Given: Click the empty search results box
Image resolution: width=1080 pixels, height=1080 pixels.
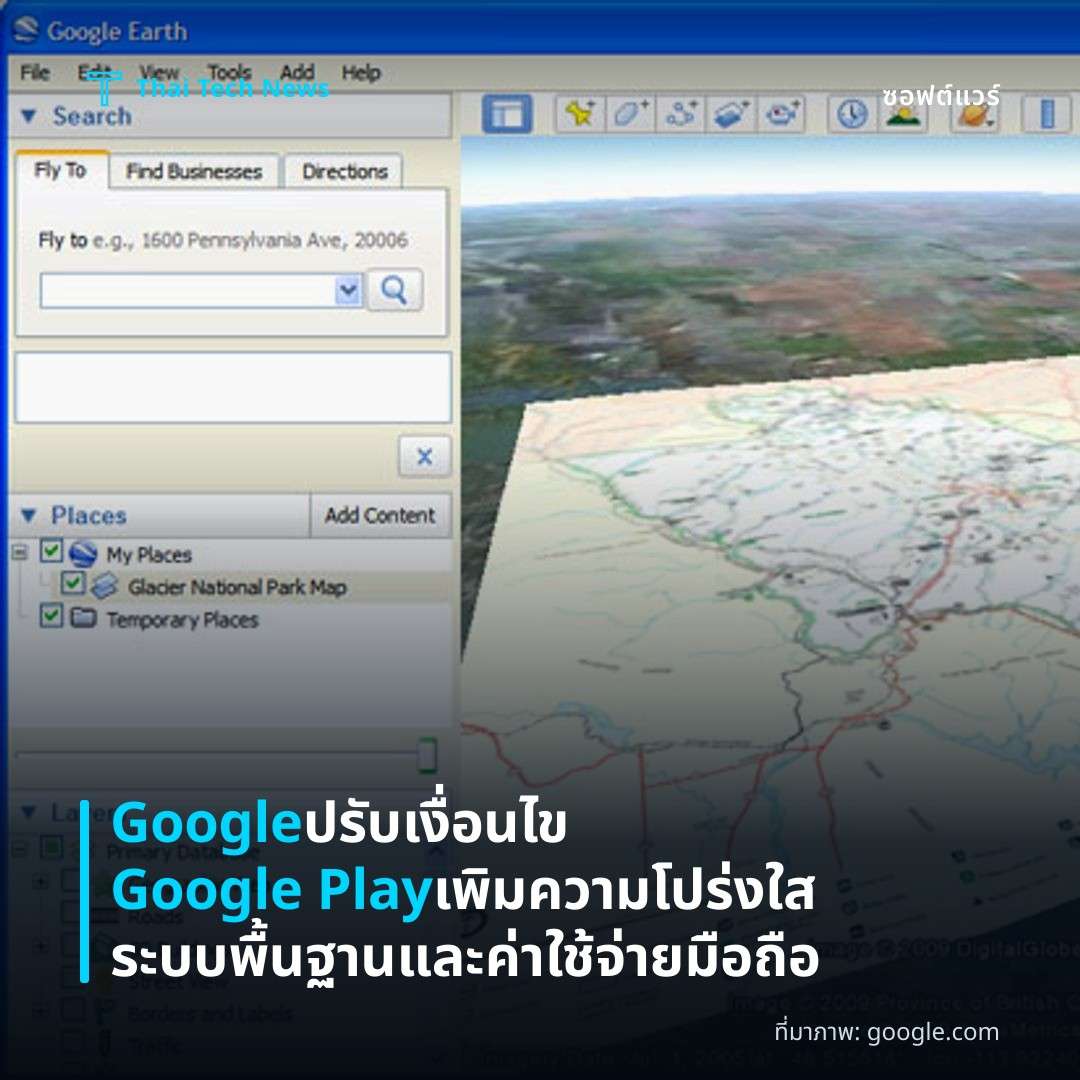Looking at the screenshot, I should point(233,387).
